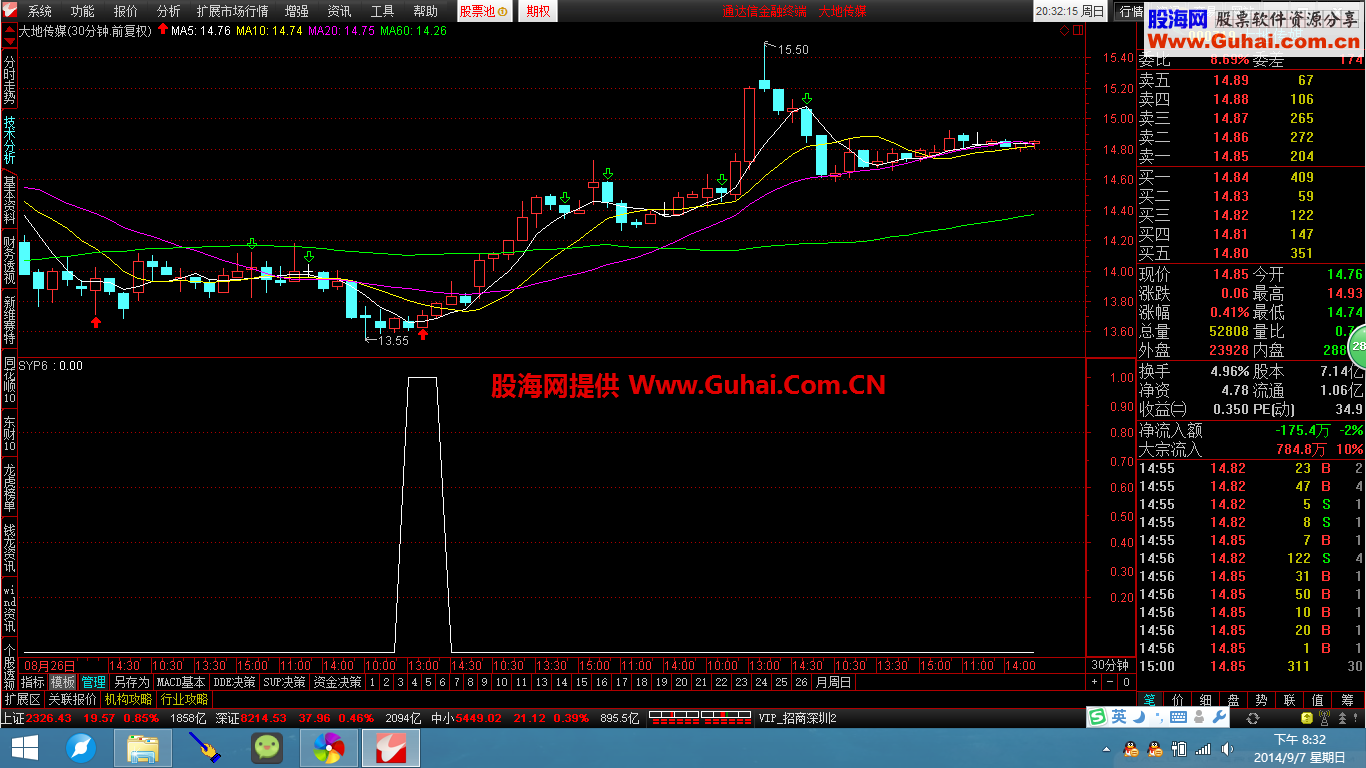Open the 资讯 menu
1366x768 pixels.
(339, 12)
